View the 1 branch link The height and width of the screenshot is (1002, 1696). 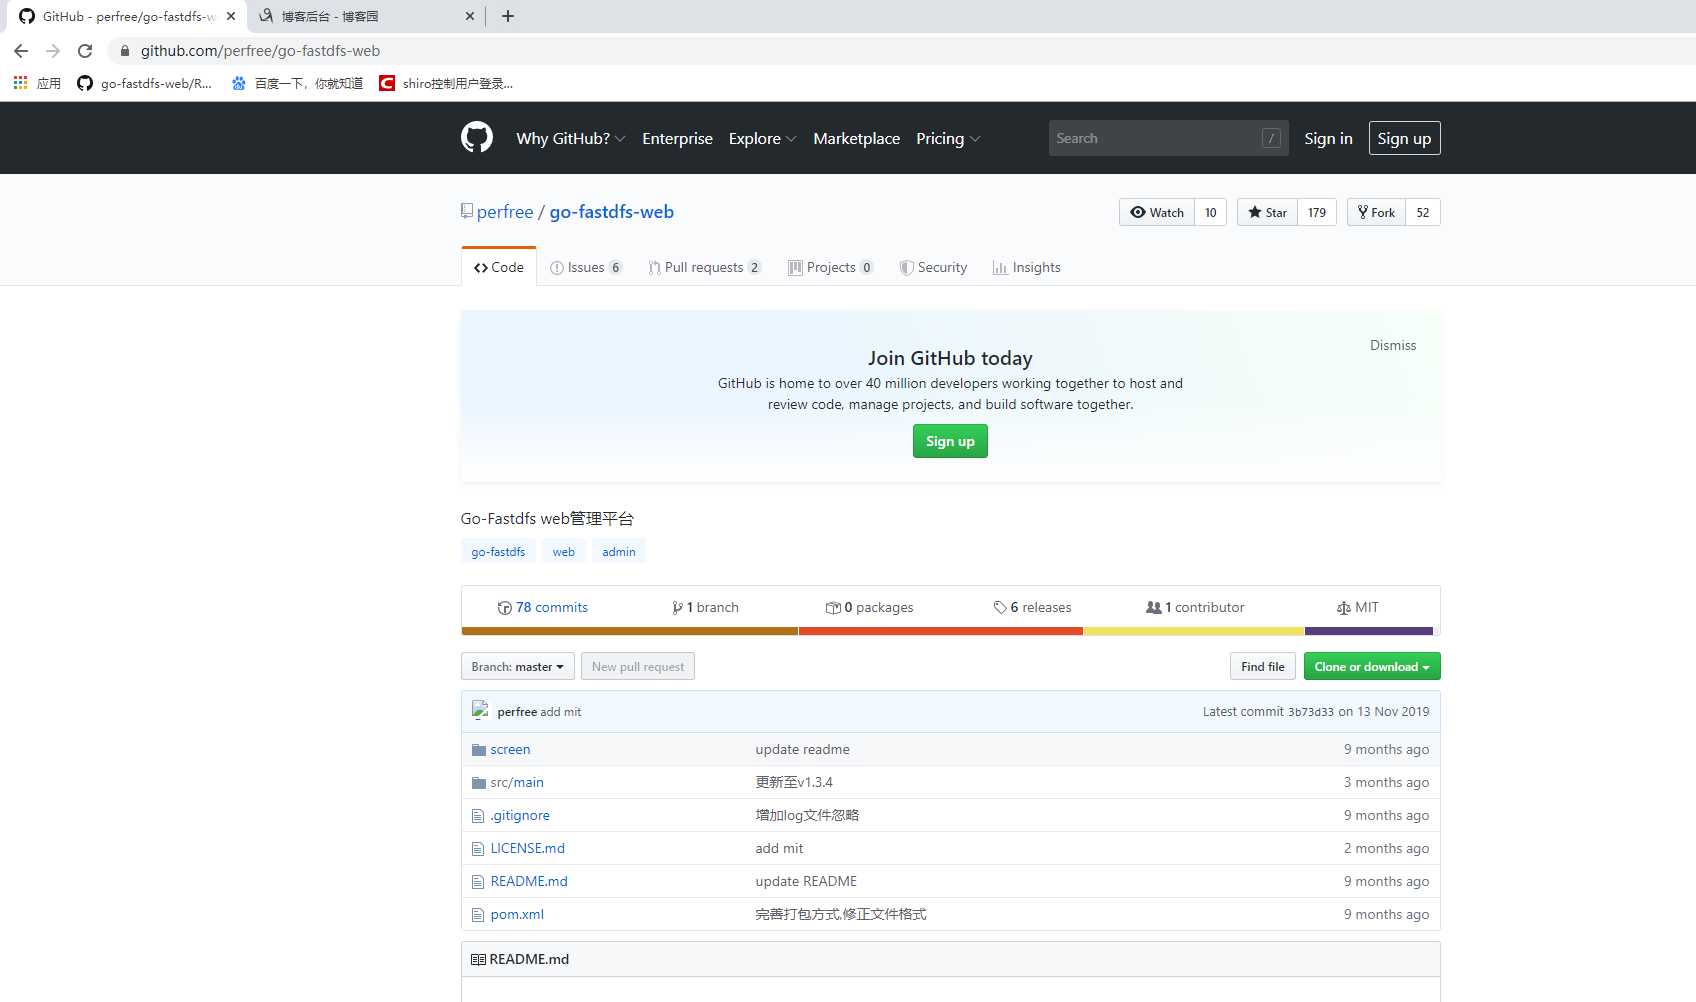pos(706,607)
